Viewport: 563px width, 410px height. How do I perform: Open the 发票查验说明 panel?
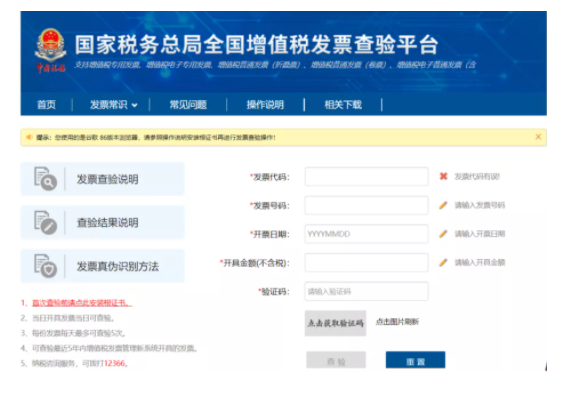[x=102, y=179]
